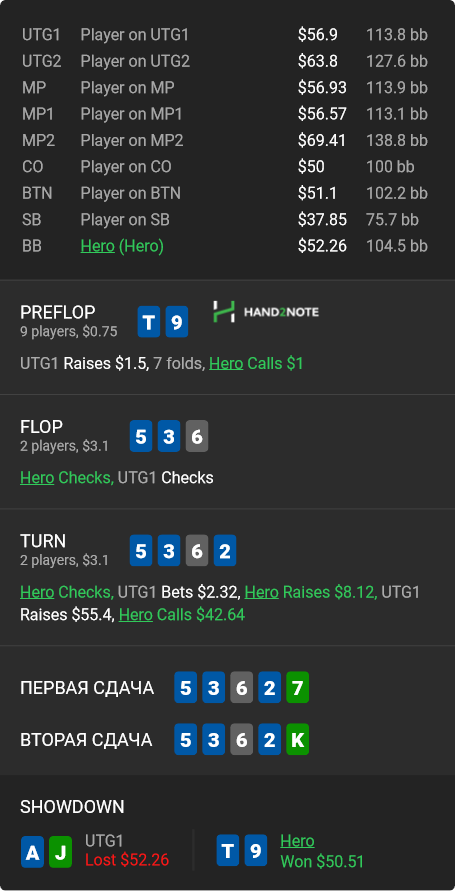Click the 2 card on the turn board

tap(225, 551)
